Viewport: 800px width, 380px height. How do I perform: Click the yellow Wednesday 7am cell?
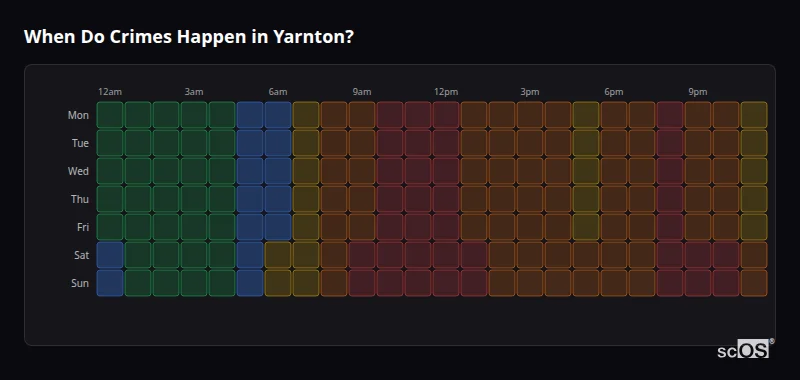pyautogui.click(x=306, y=171)
